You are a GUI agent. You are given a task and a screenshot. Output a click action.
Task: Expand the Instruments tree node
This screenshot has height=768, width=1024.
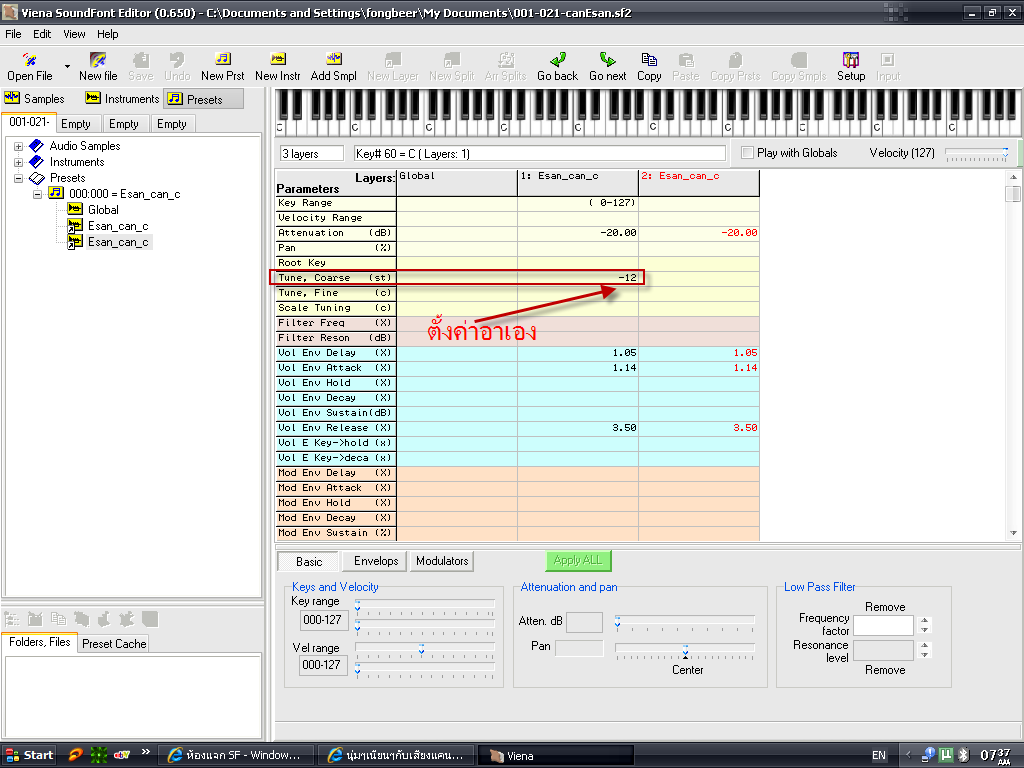coord(18,162)
